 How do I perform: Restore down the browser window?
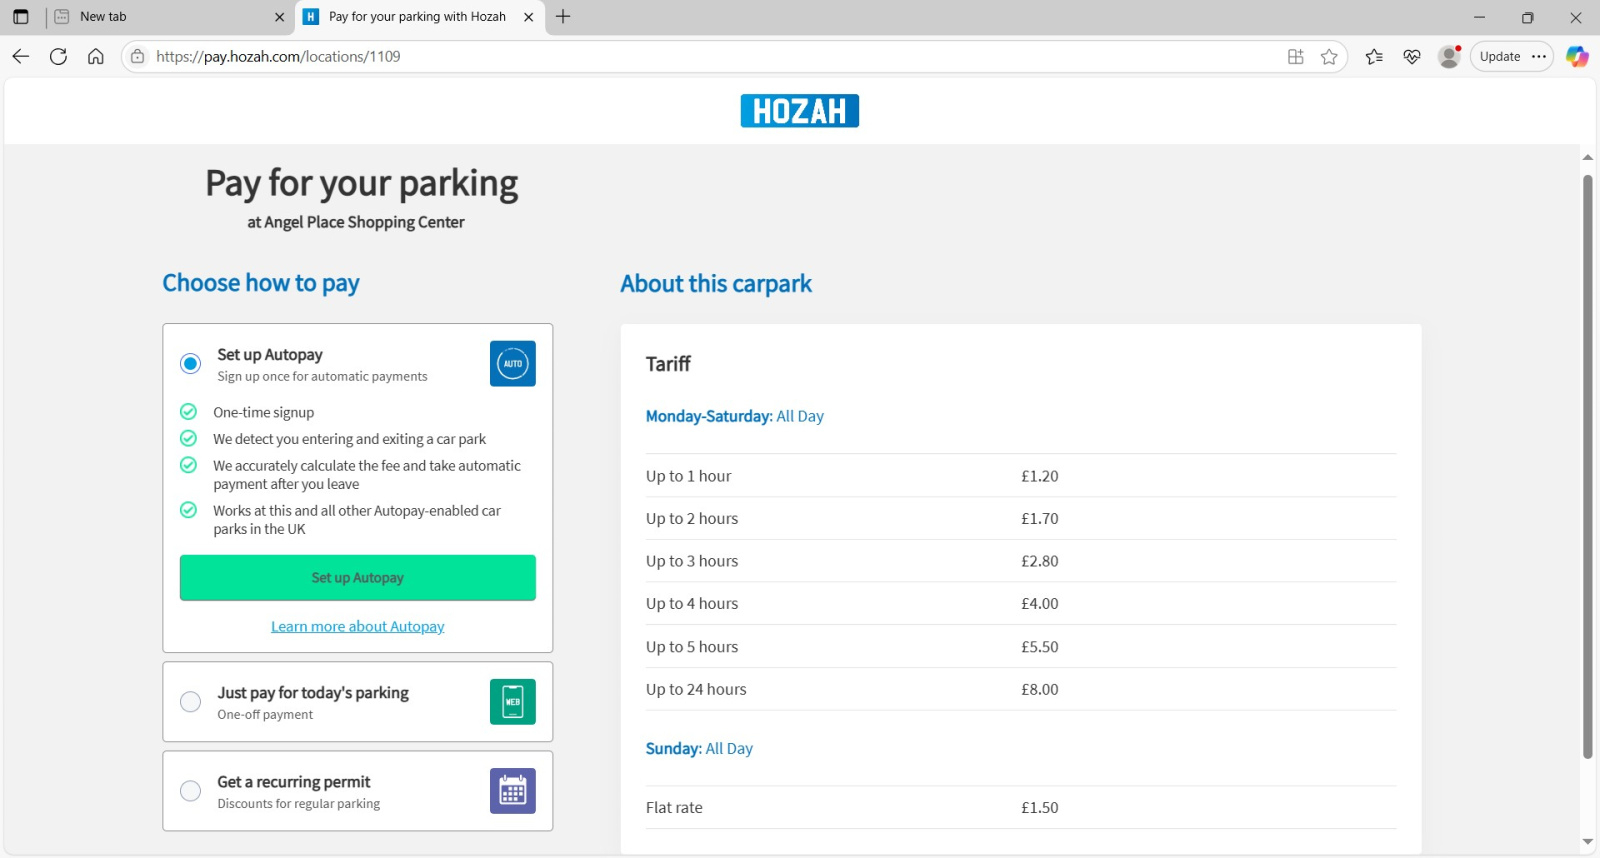[1527, 17]
